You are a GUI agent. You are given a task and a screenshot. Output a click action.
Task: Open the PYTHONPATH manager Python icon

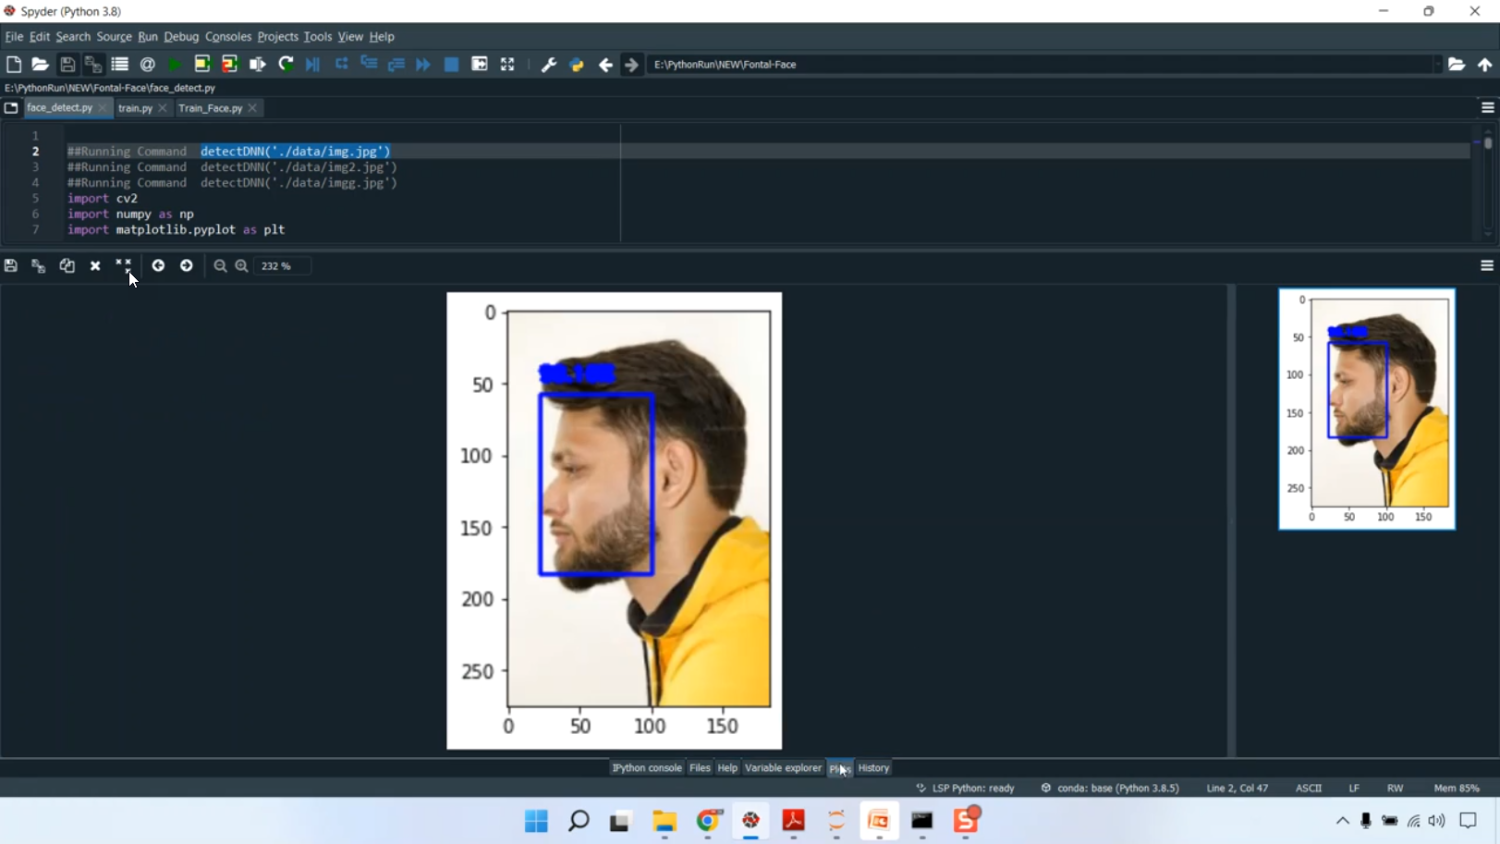(x=576, y=64)
